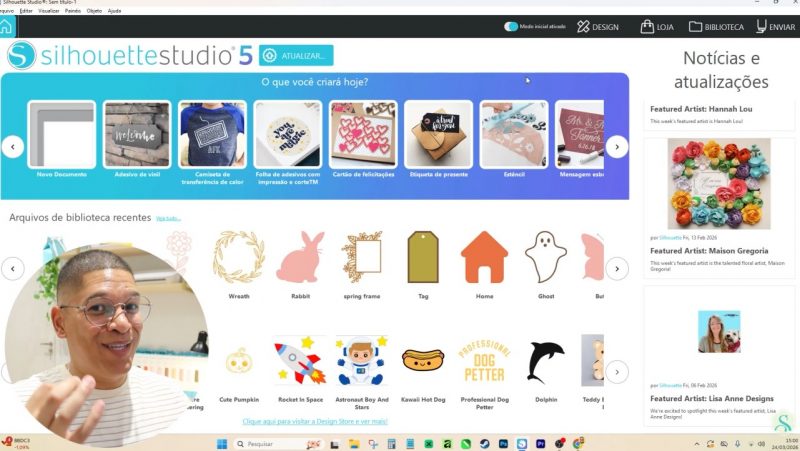Open the Editar menu
Image resolution: width=800 pixels, height=451 pixels.
(x=26, y=11)
